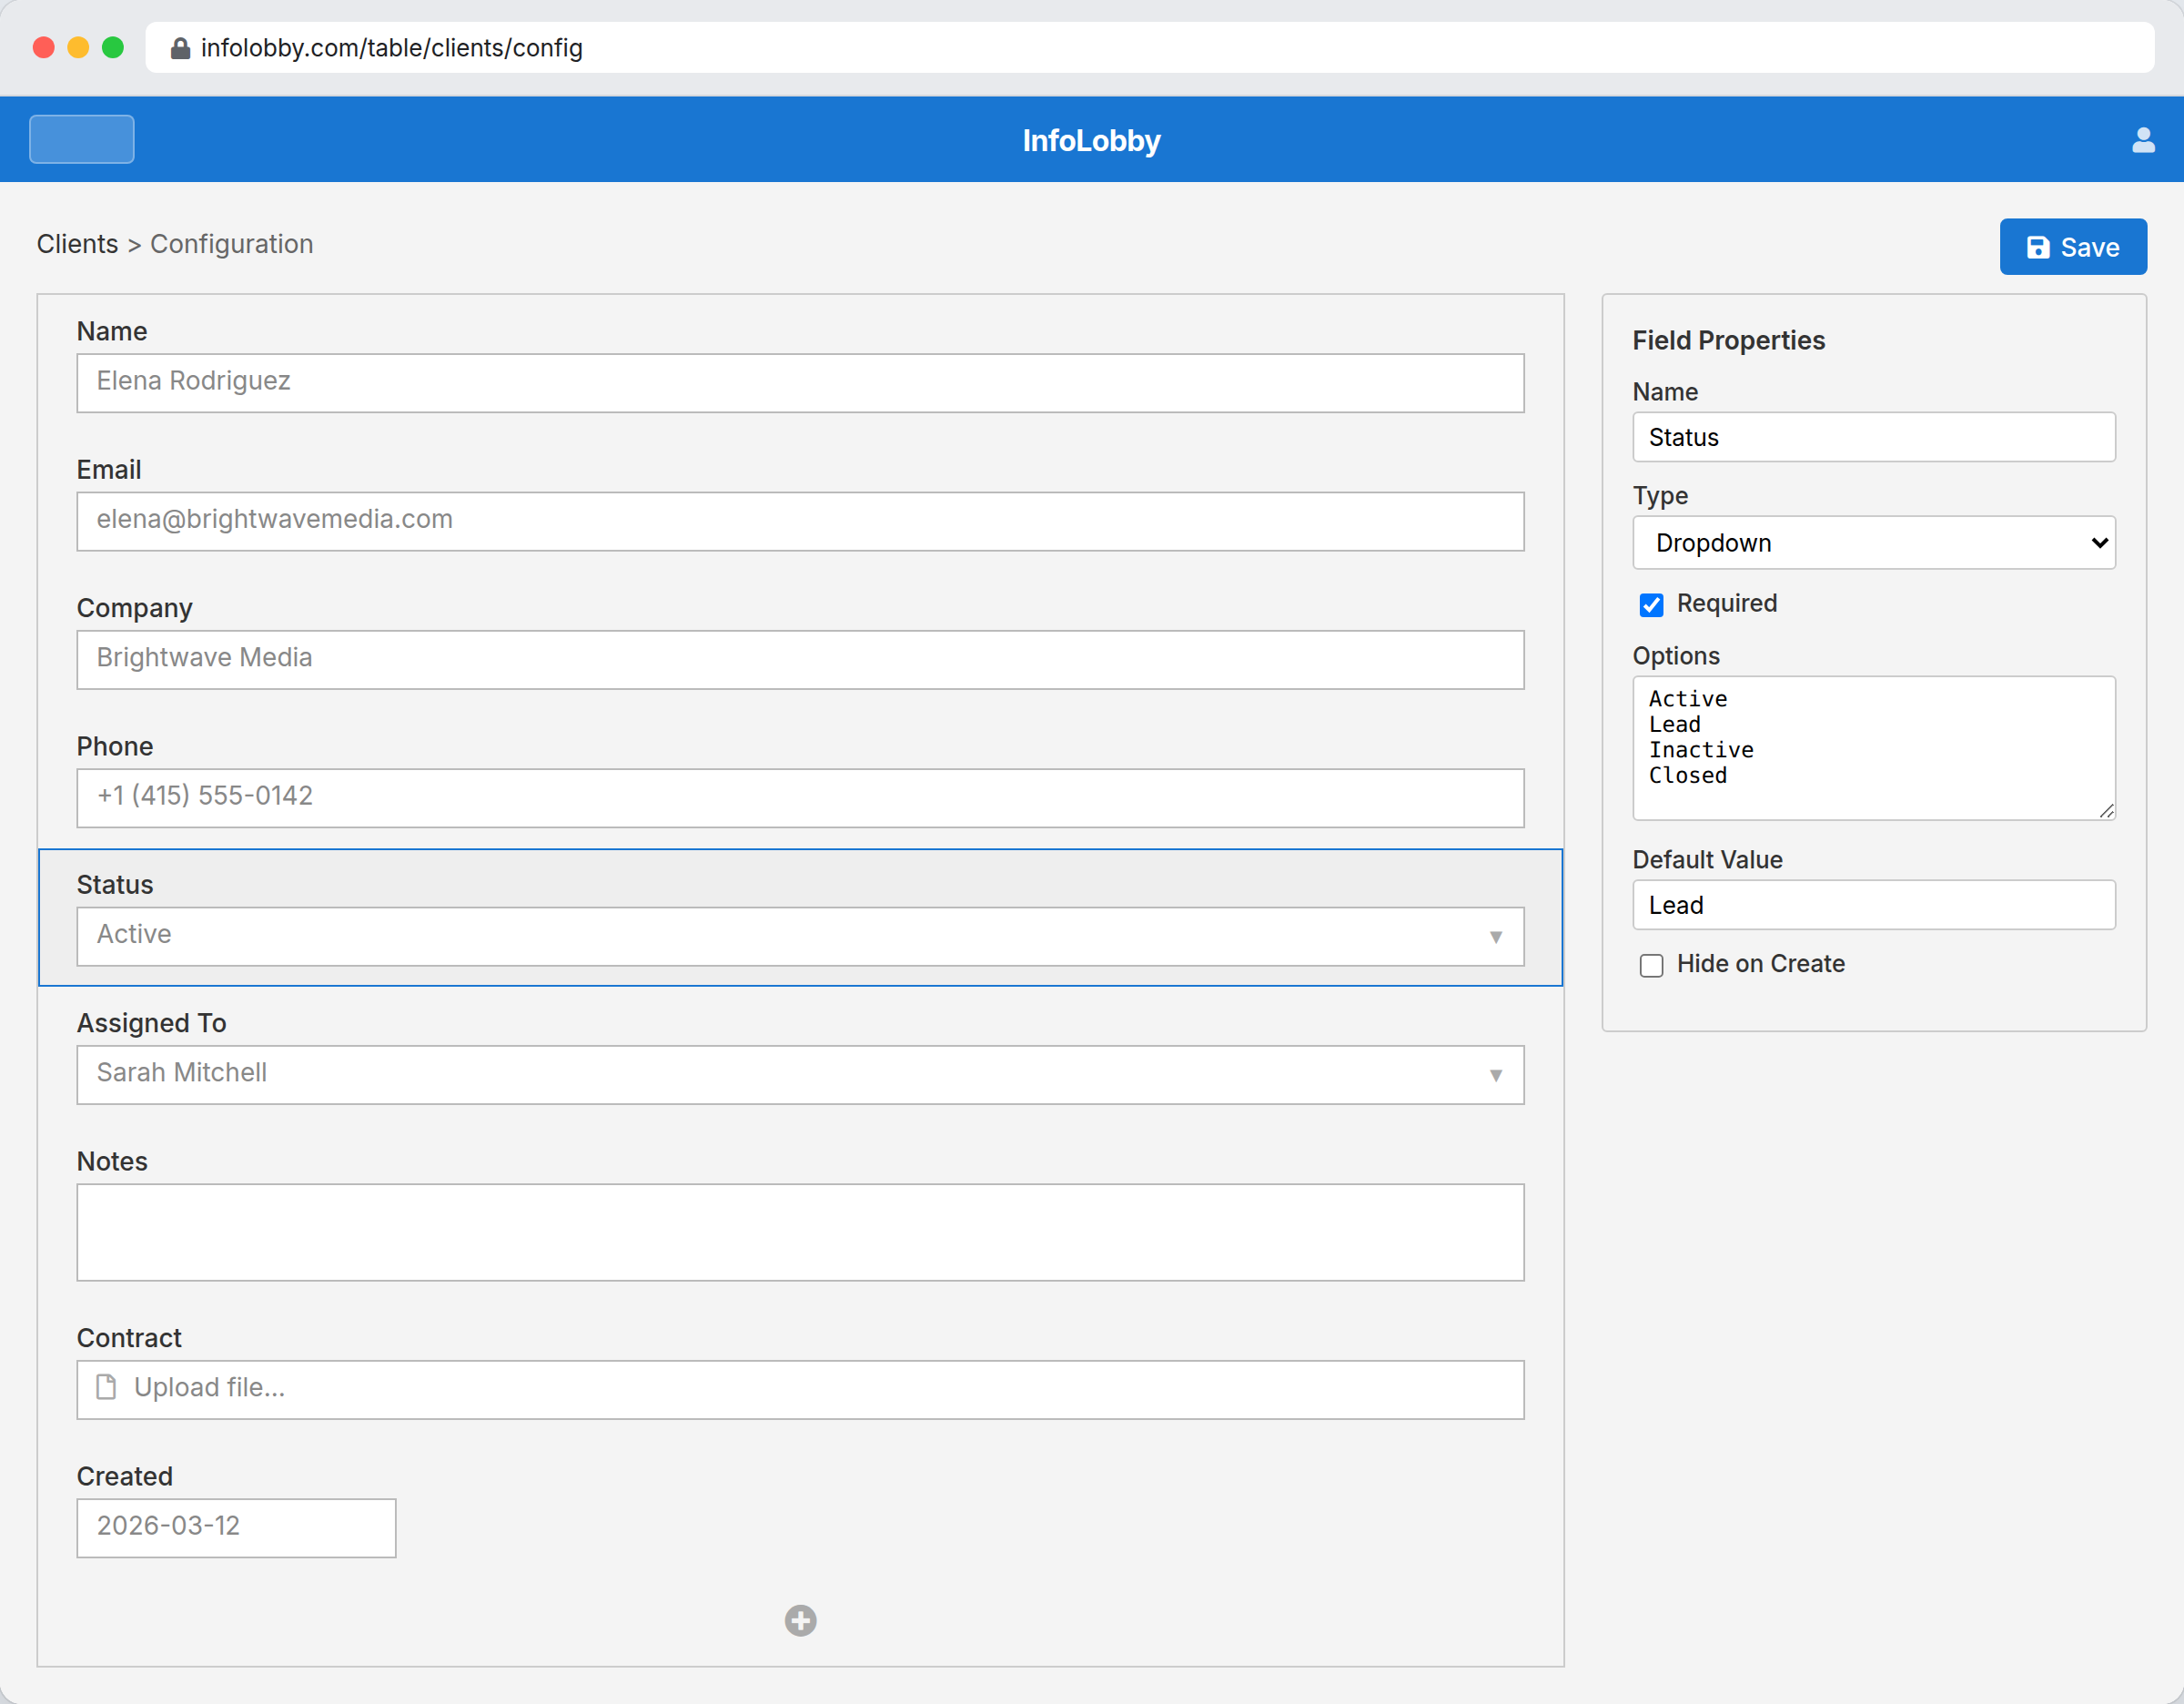2184x1704 pixels.
Task: Click the lock icon in the address bar
Action: [x=181, y=48]
